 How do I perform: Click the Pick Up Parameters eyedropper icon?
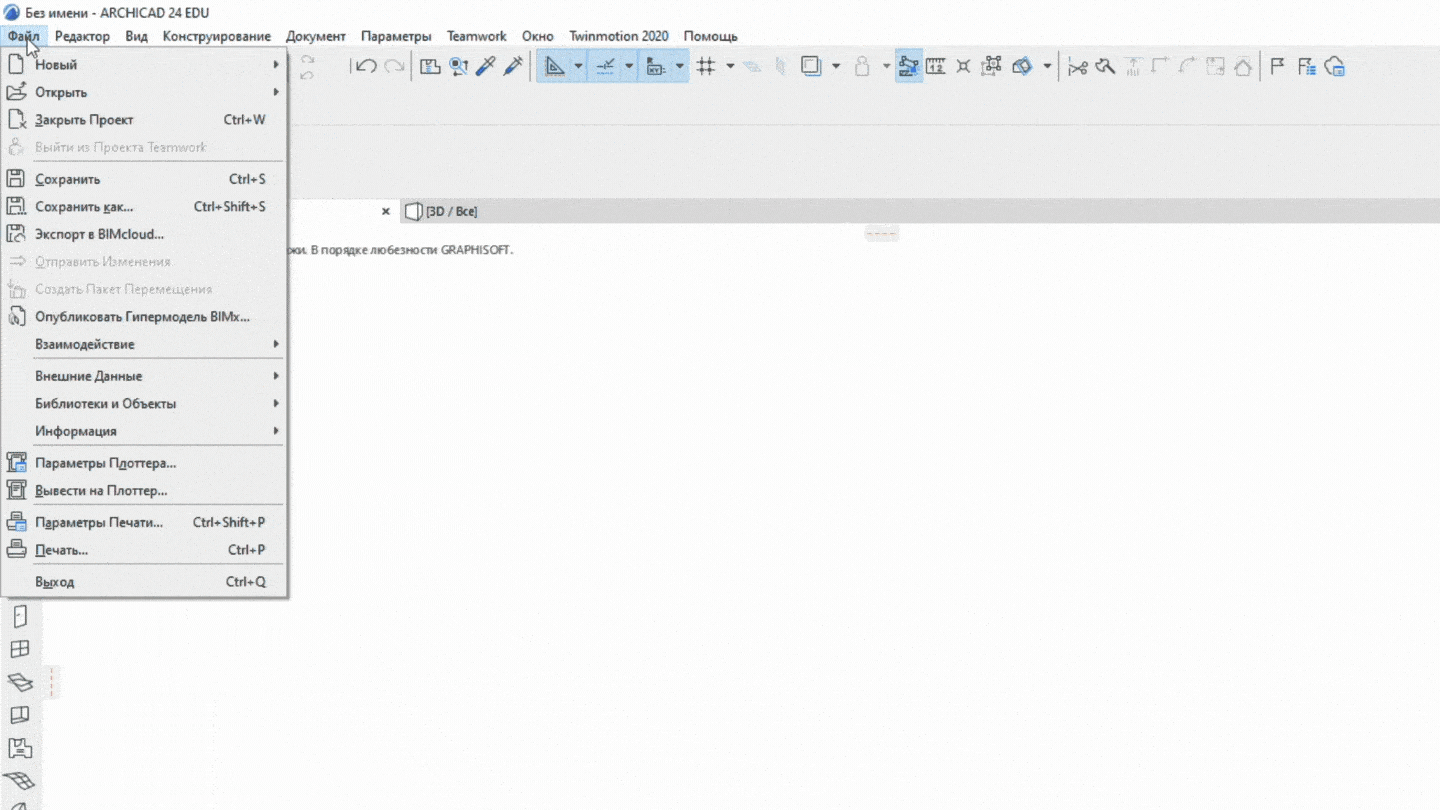click(486, 67)
